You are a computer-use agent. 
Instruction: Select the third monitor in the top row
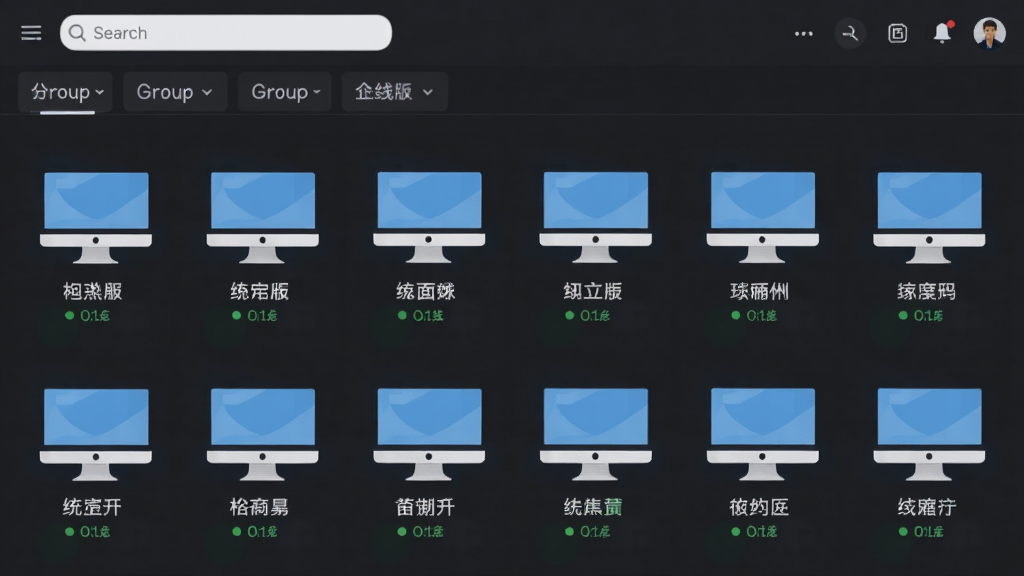pyautogui.click(x=429, y=217)
